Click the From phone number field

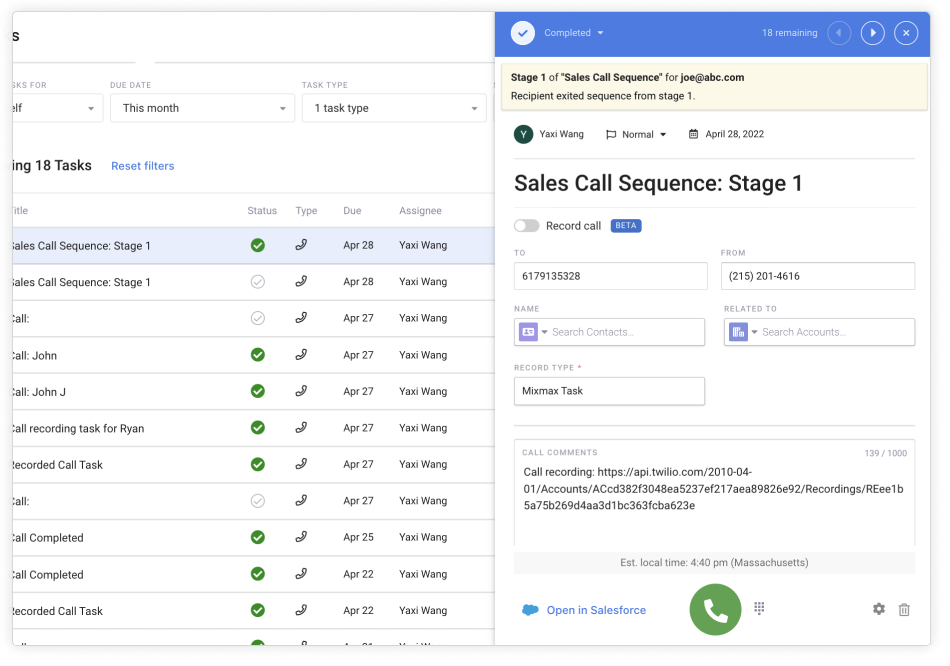(818, 276)
